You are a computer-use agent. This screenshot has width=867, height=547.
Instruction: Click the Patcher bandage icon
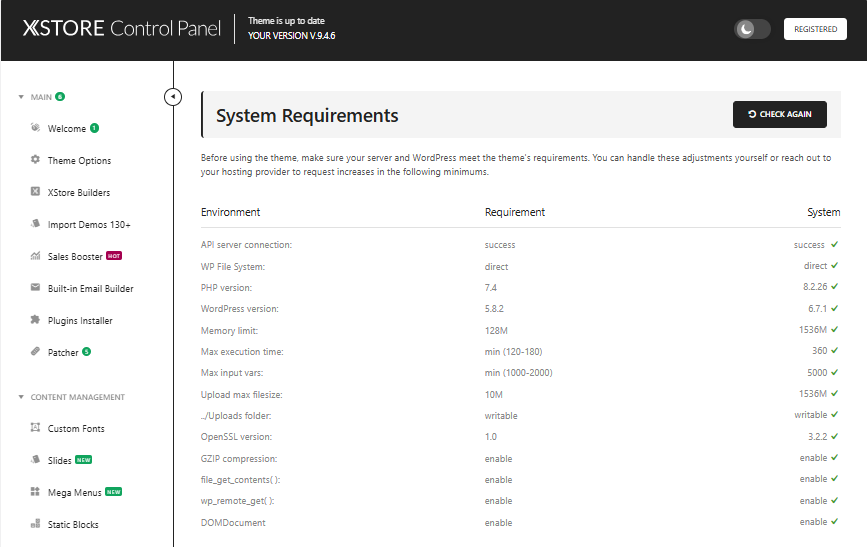click(35, 351)
